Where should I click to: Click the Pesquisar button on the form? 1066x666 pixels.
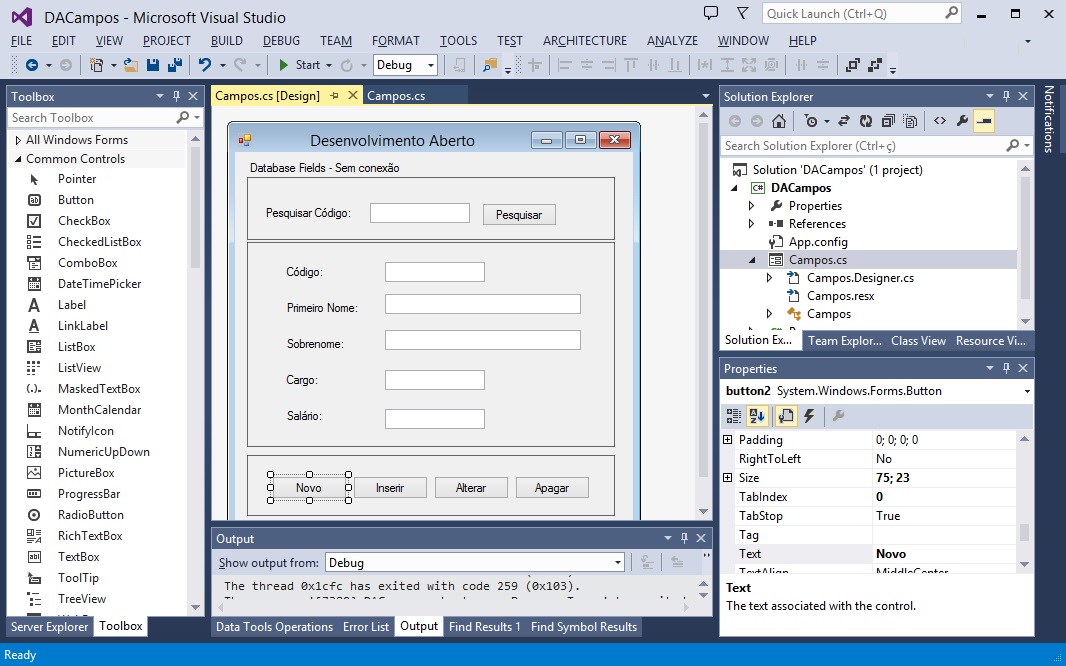pyautogui.click(x=519, y=215)
